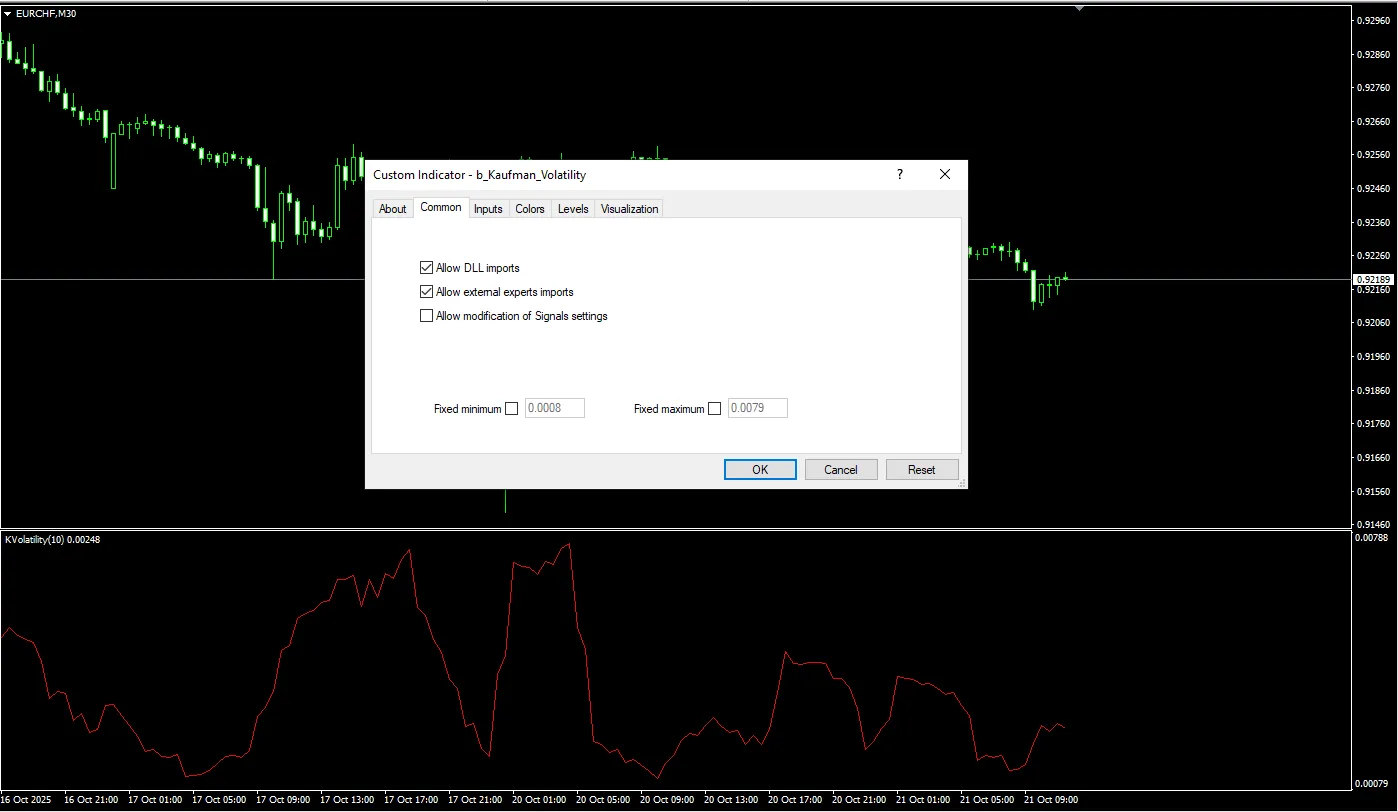Click the Fixed maximum value field
This screenshot has width=1398, height=812.
[757, 408]
